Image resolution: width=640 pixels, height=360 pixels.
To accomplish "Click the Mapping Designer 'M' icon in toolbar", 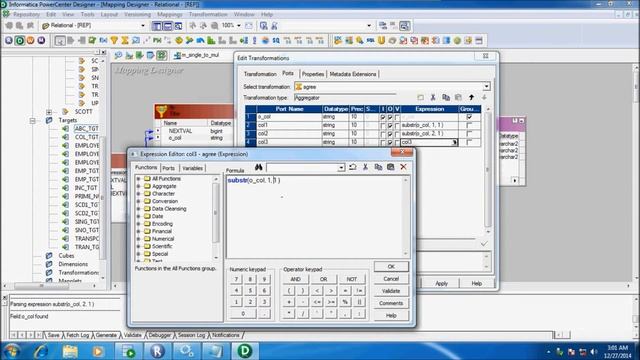I will coord(41,40).
